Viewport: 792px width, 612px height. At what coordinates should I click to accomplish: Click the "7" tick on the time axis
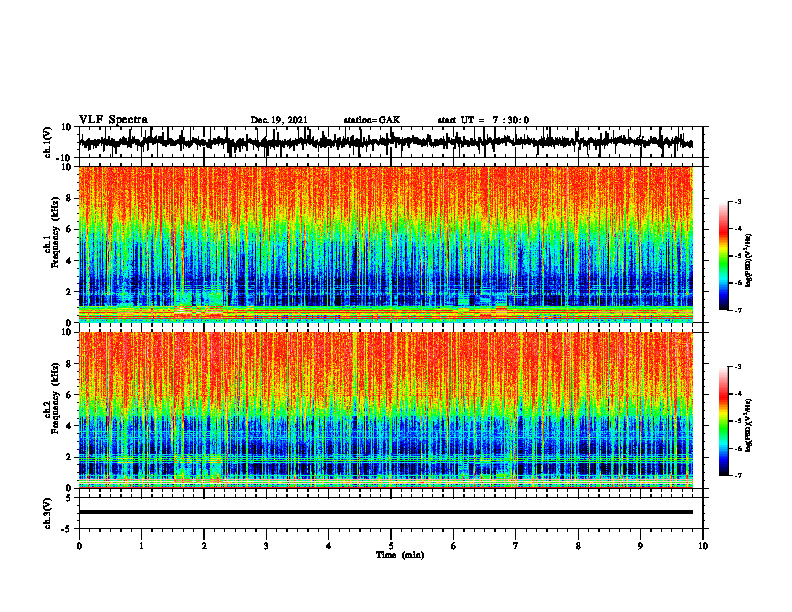click(516, 546)
